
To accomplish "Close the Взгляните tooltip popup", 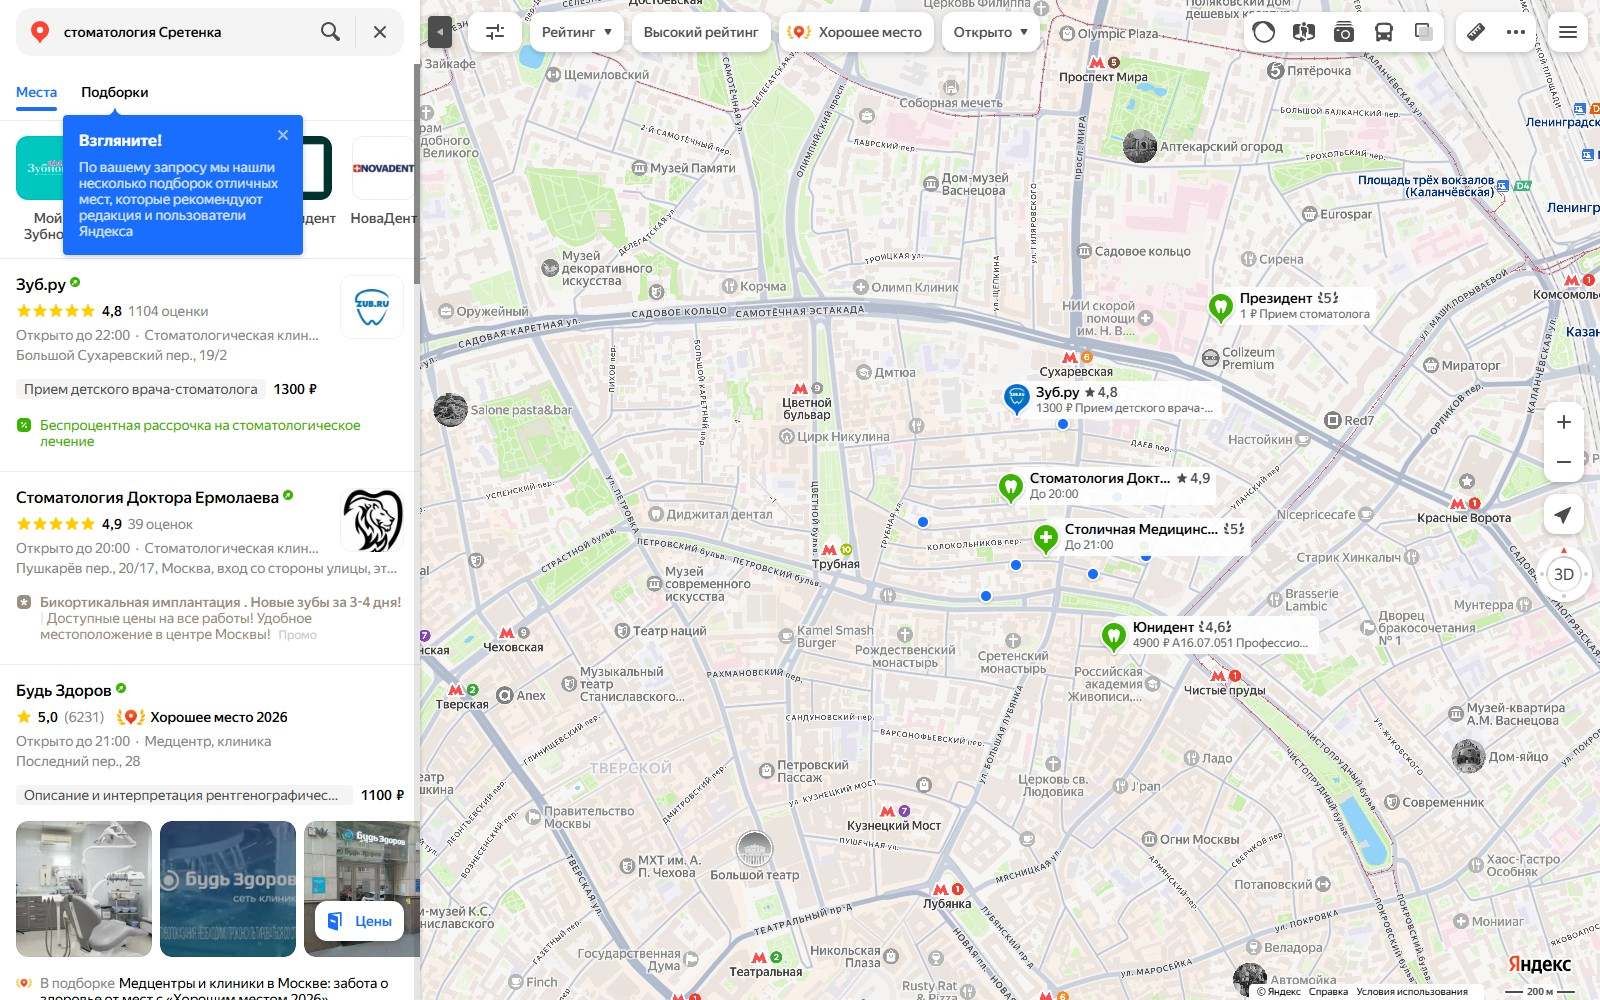I will [283, 135].
